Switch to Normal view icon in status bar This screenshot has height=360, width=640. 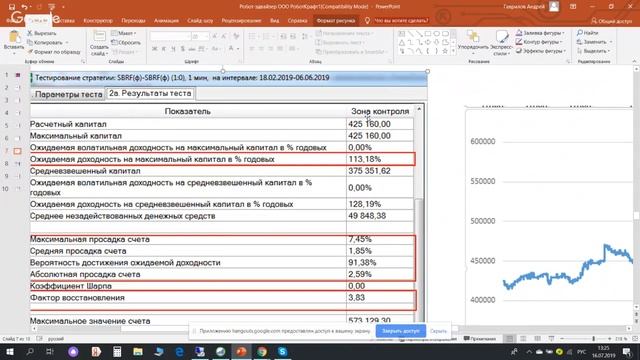(509, 339)
